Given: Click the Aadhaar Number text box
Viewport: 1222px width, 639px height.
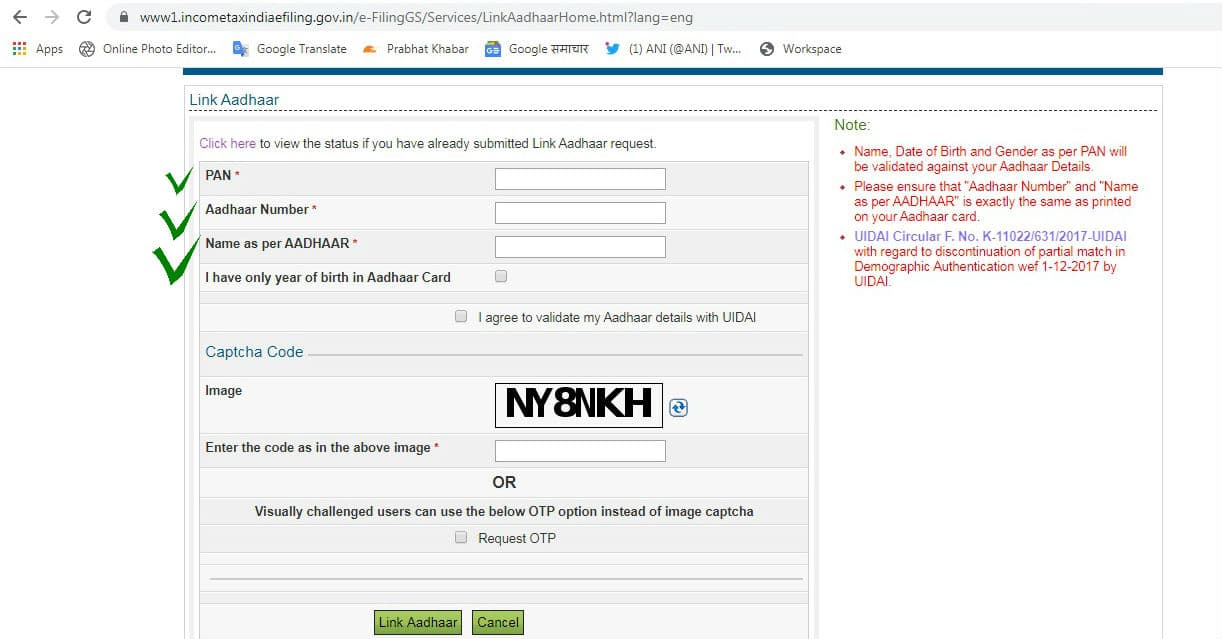Looking at the screenshot, I should pos(580,213).
